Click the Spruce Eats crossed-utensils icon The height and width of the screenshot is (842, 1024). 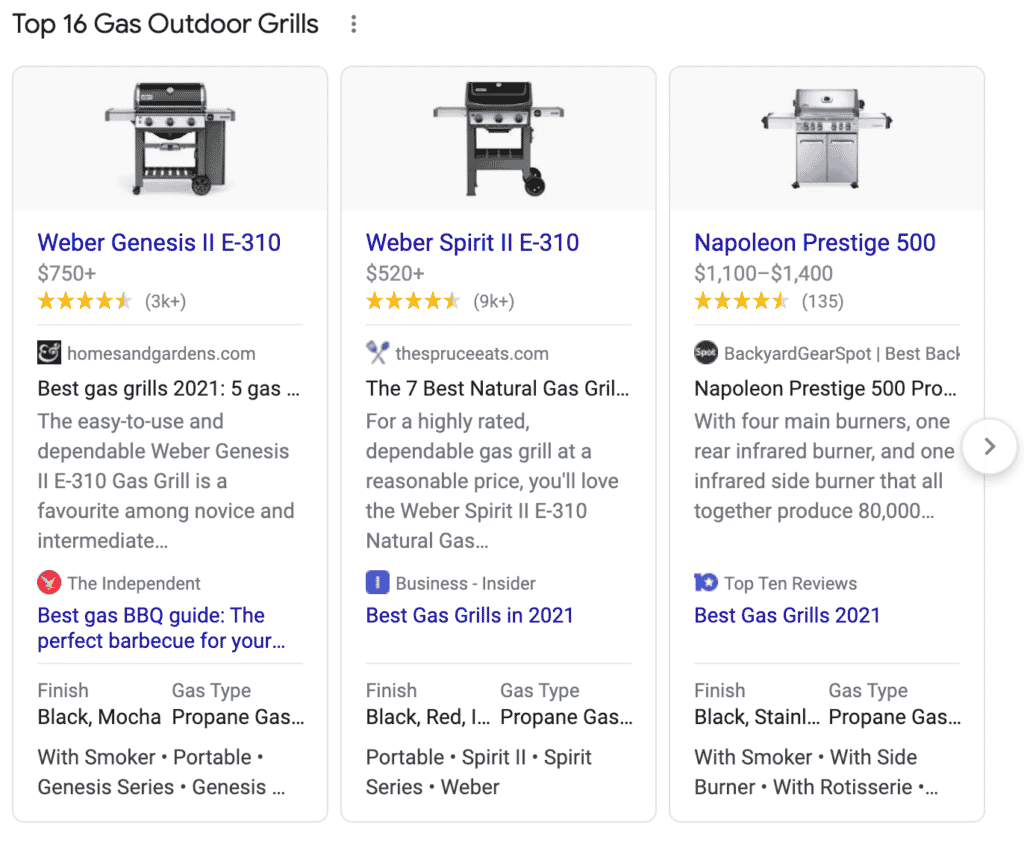(376, 353)
